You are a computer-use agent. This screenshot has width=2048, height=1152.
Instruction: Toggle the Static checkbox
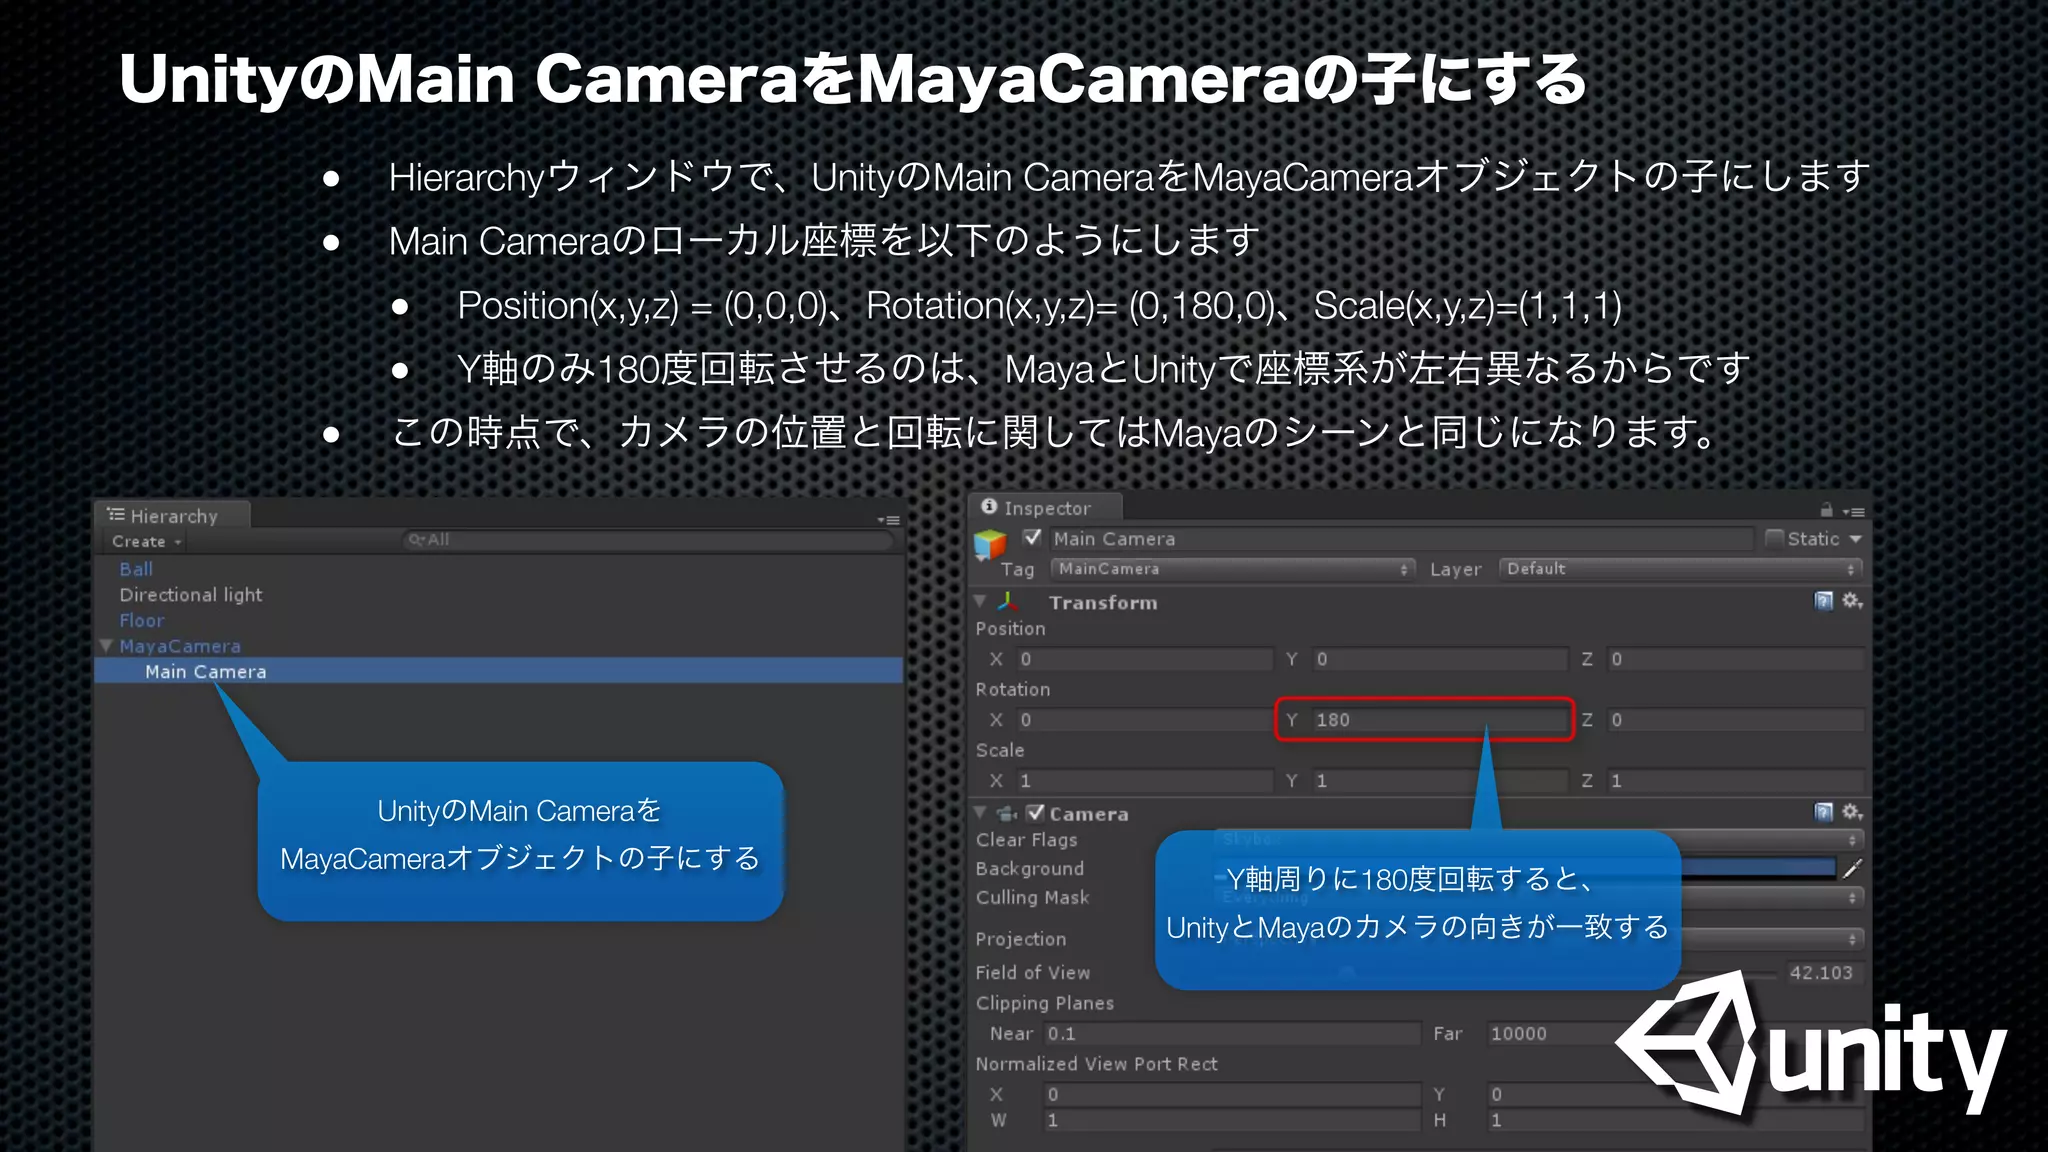click(1774, 539)
